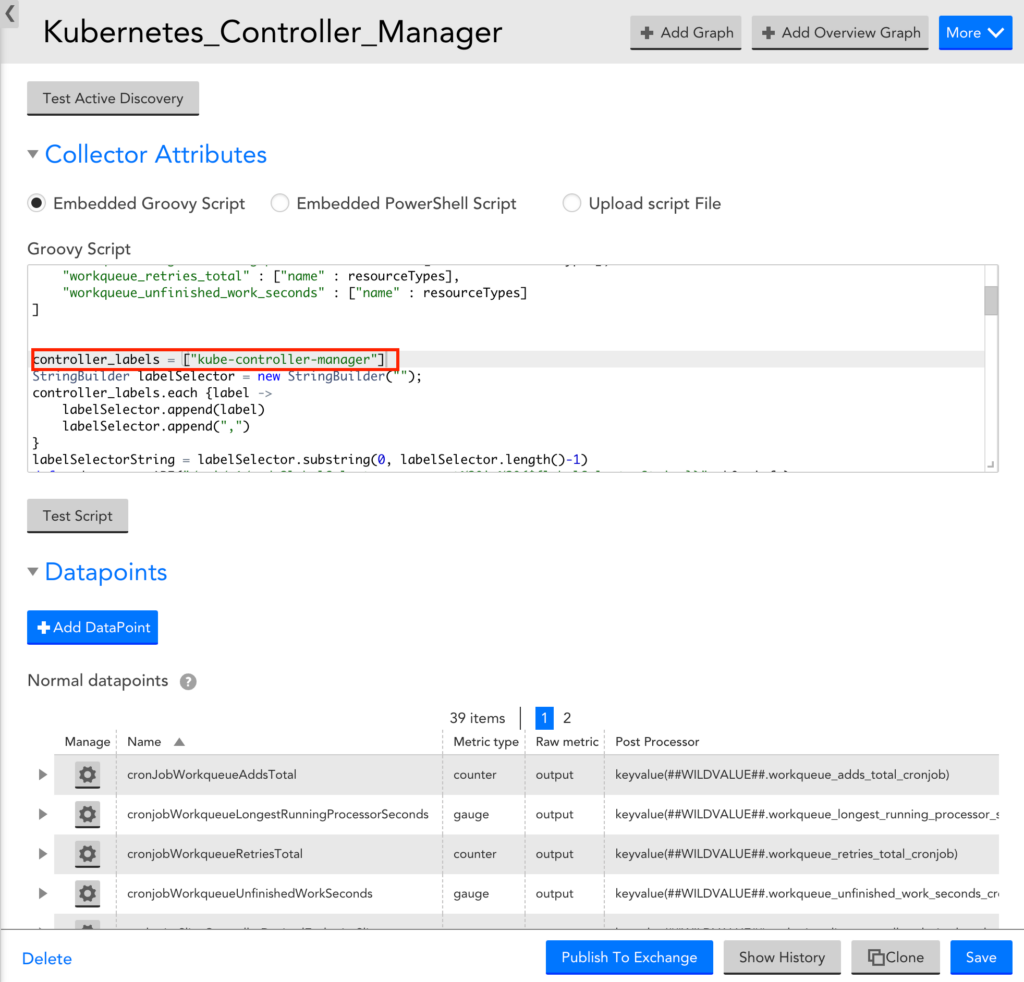Viewport: 1024px width, 982px height.
Task: Open settings gear for cronJobWorkqueueAddsTotal
Action: click(87, 774)
